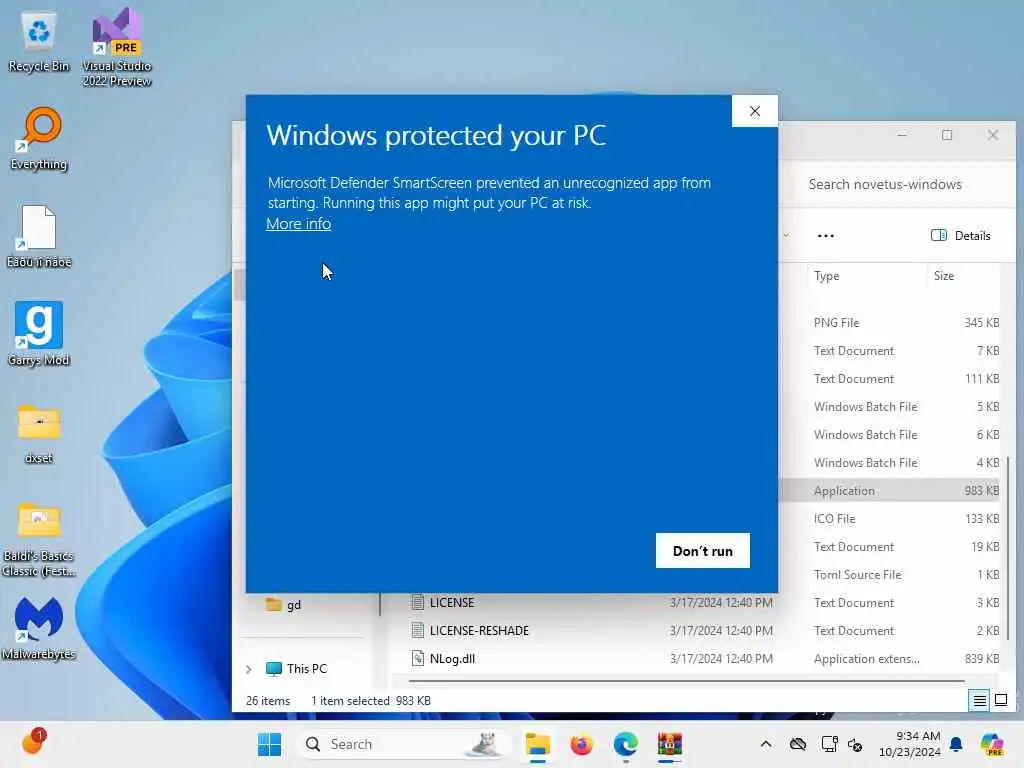Select the blank document shortcut under Everything
Screen dimensions: 1024x768
tap(39, 236)
